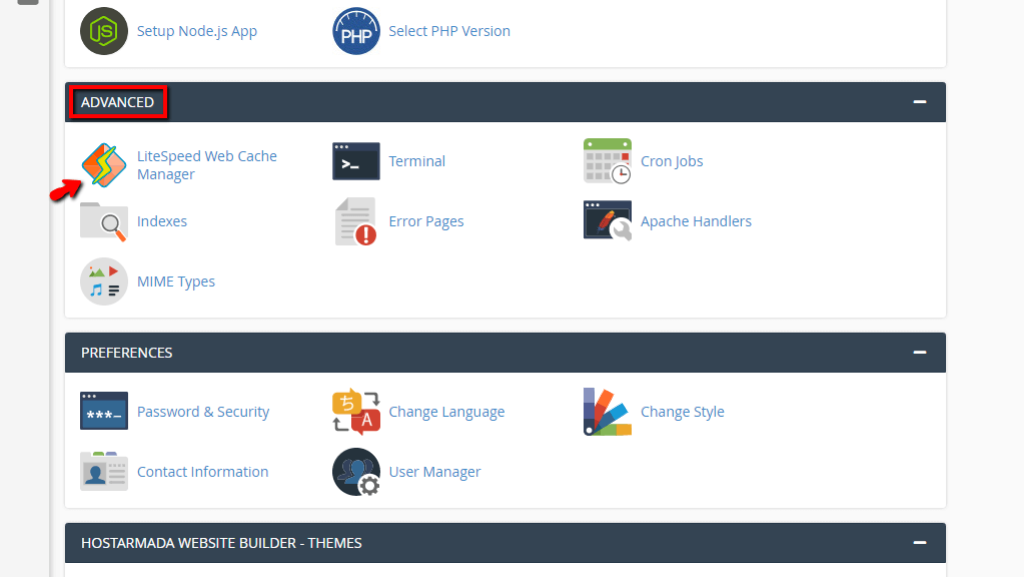The image size is (1024, 577).
Task: Click the MIME Types link
Action: [176, 281]
